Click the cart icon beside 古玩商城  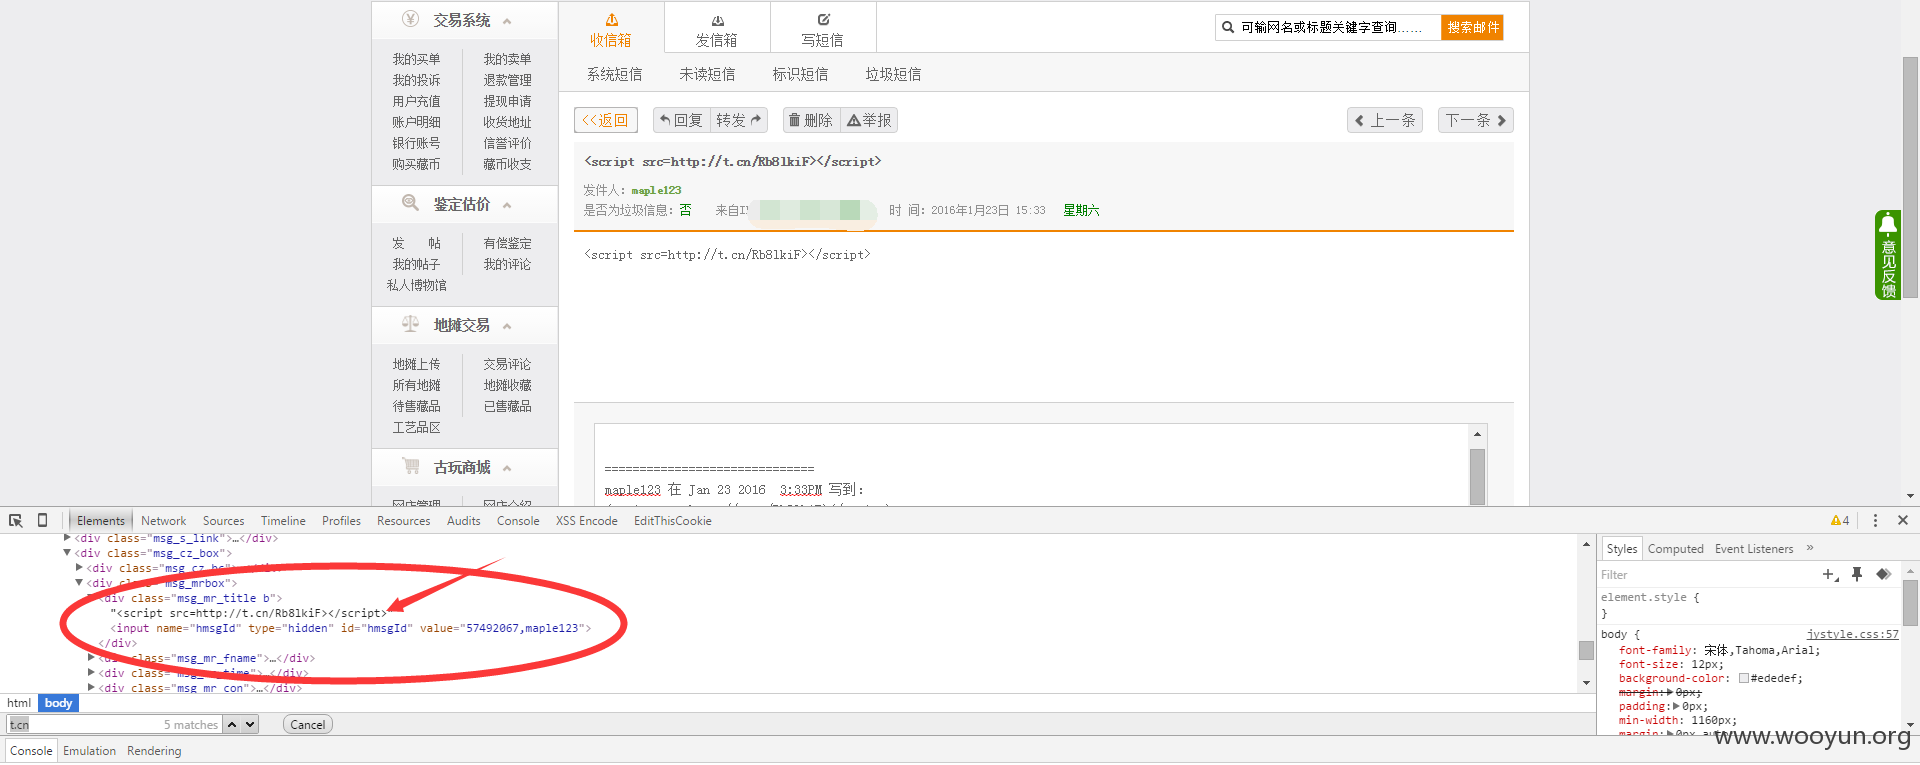(x=410, y=466)
